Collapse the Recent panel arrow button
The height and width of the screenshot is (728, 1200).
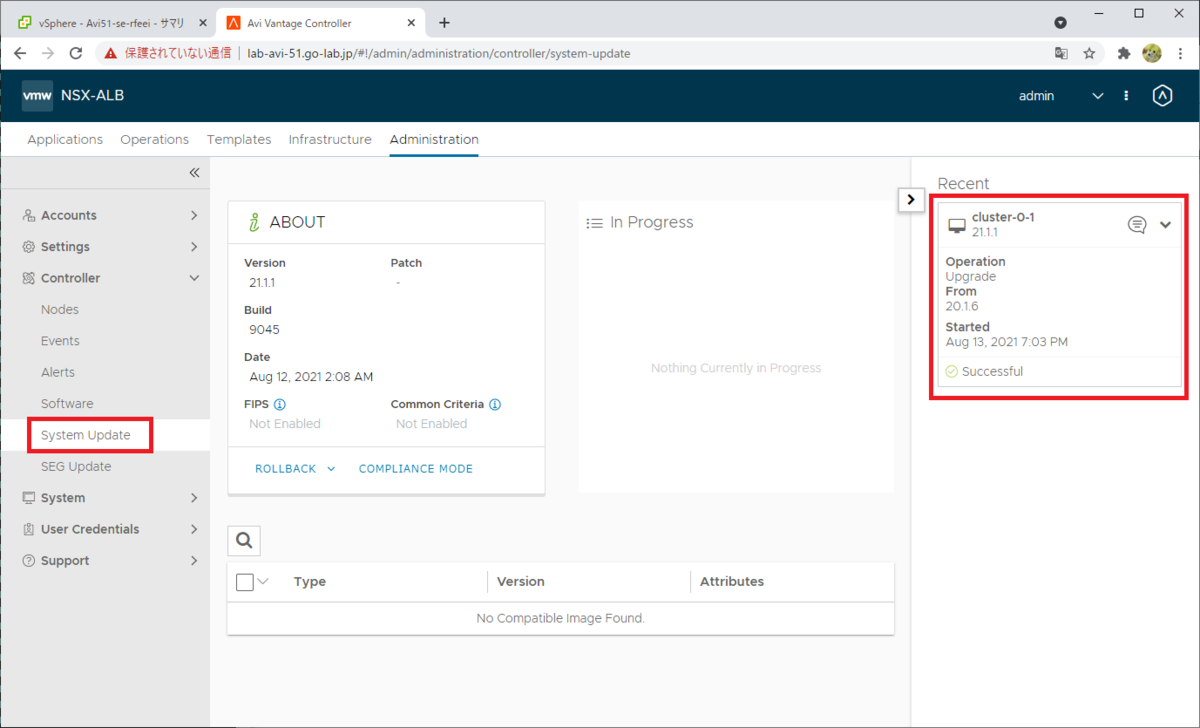(x=910, y=200)
